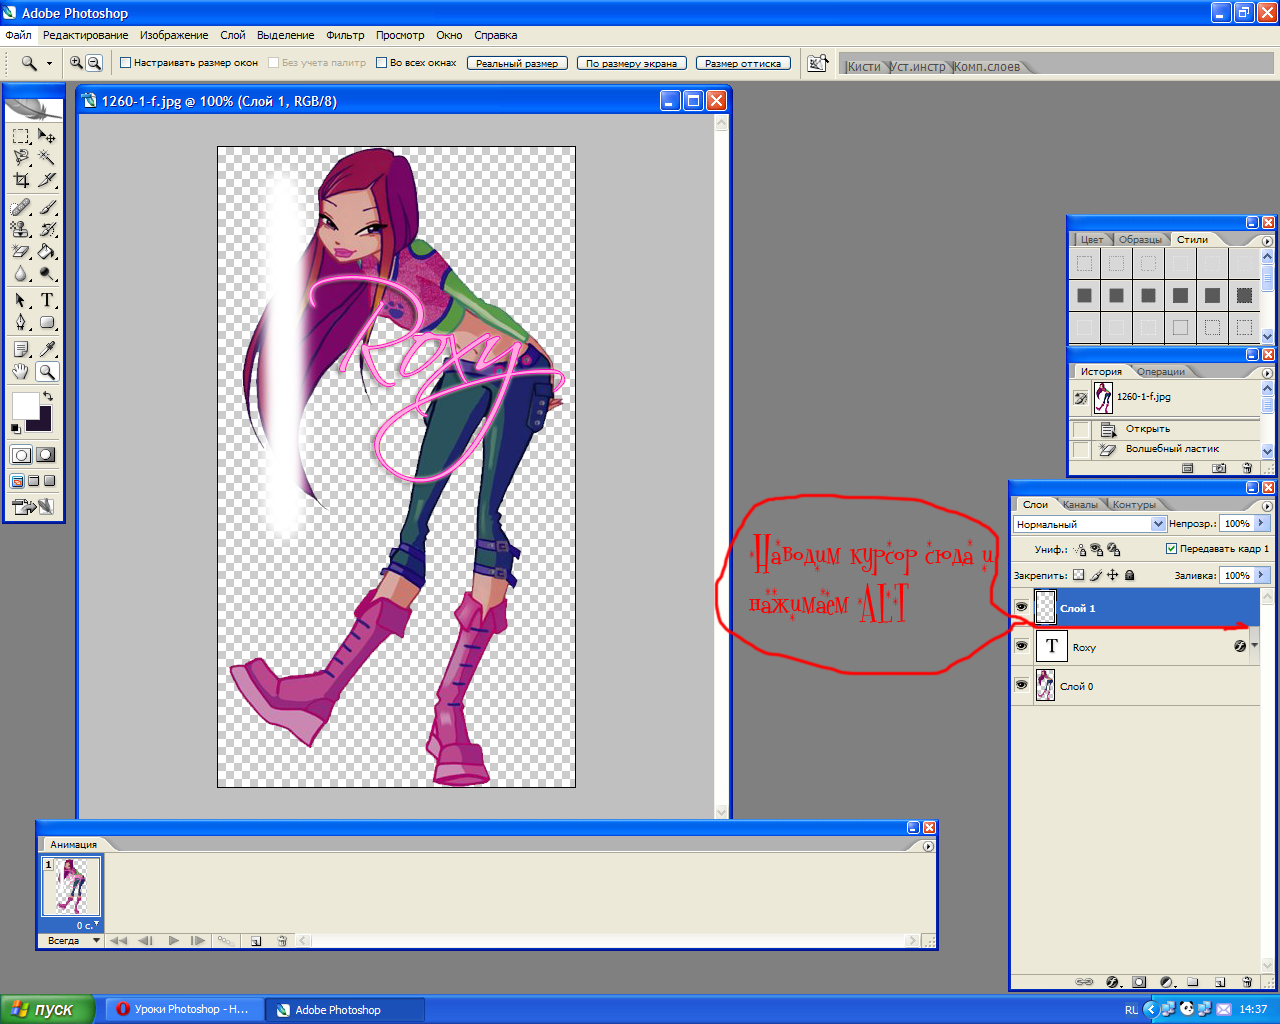
Task: Open the 'Слой' menu
Action: click(233, 35)
